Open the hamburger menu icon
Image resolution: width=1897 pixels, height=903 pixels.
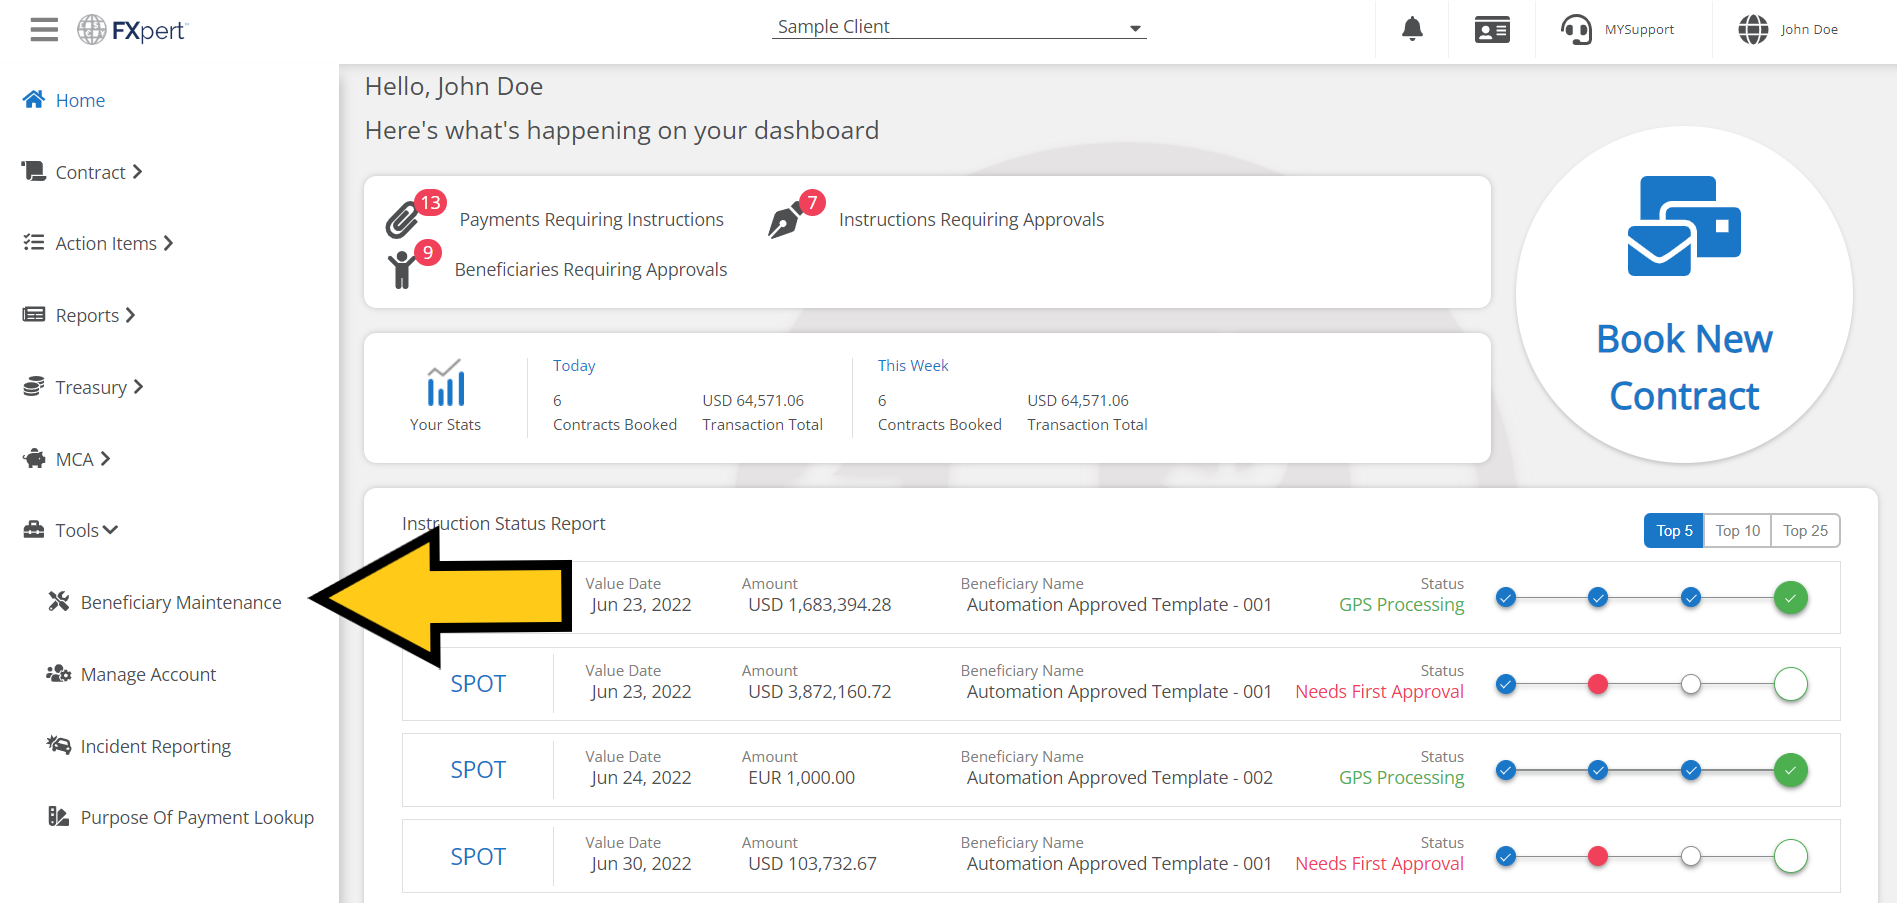[x=44, y=30]
